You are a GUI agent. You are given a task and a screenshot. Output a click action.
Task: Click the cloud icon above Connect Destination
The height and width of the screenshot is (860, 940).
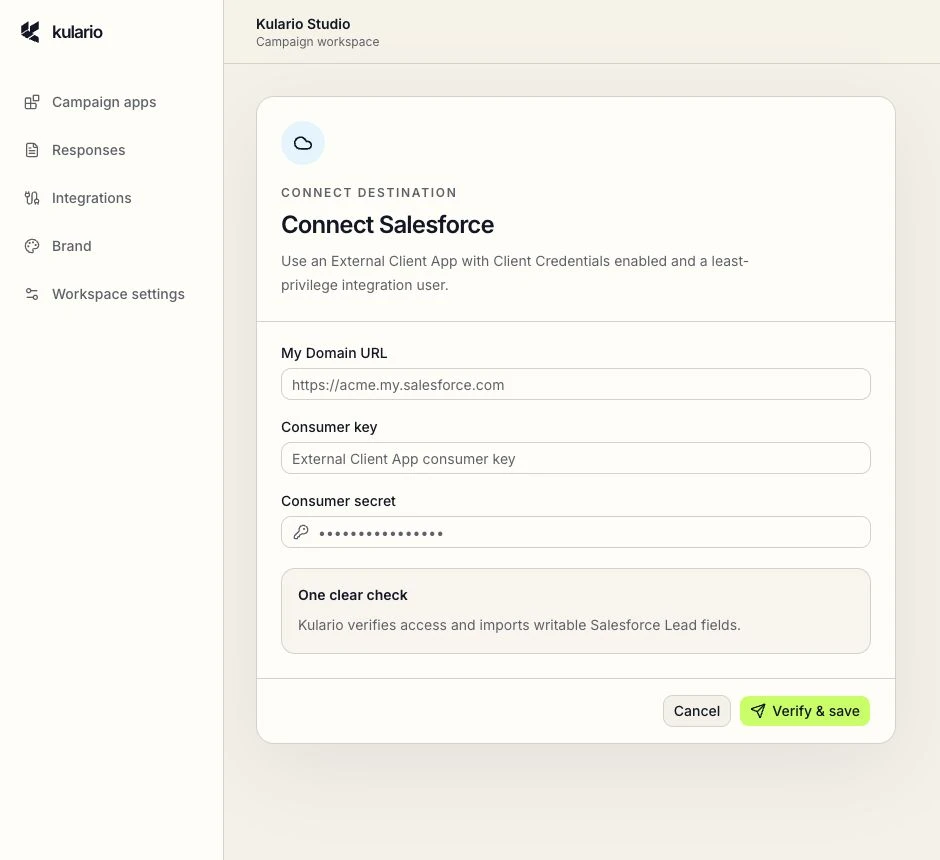coord(303,143)
